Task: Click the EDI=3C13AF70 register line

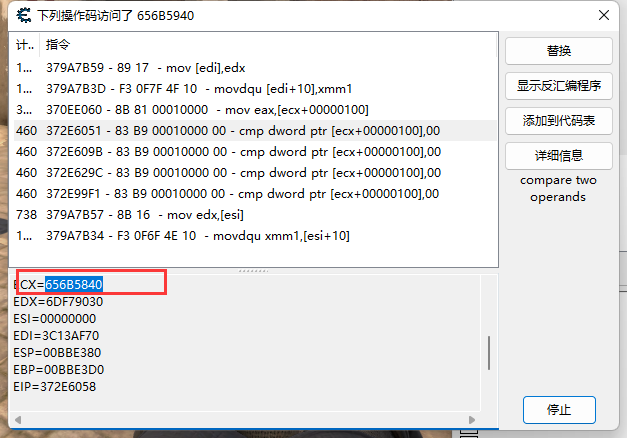Action: point(56,336)
